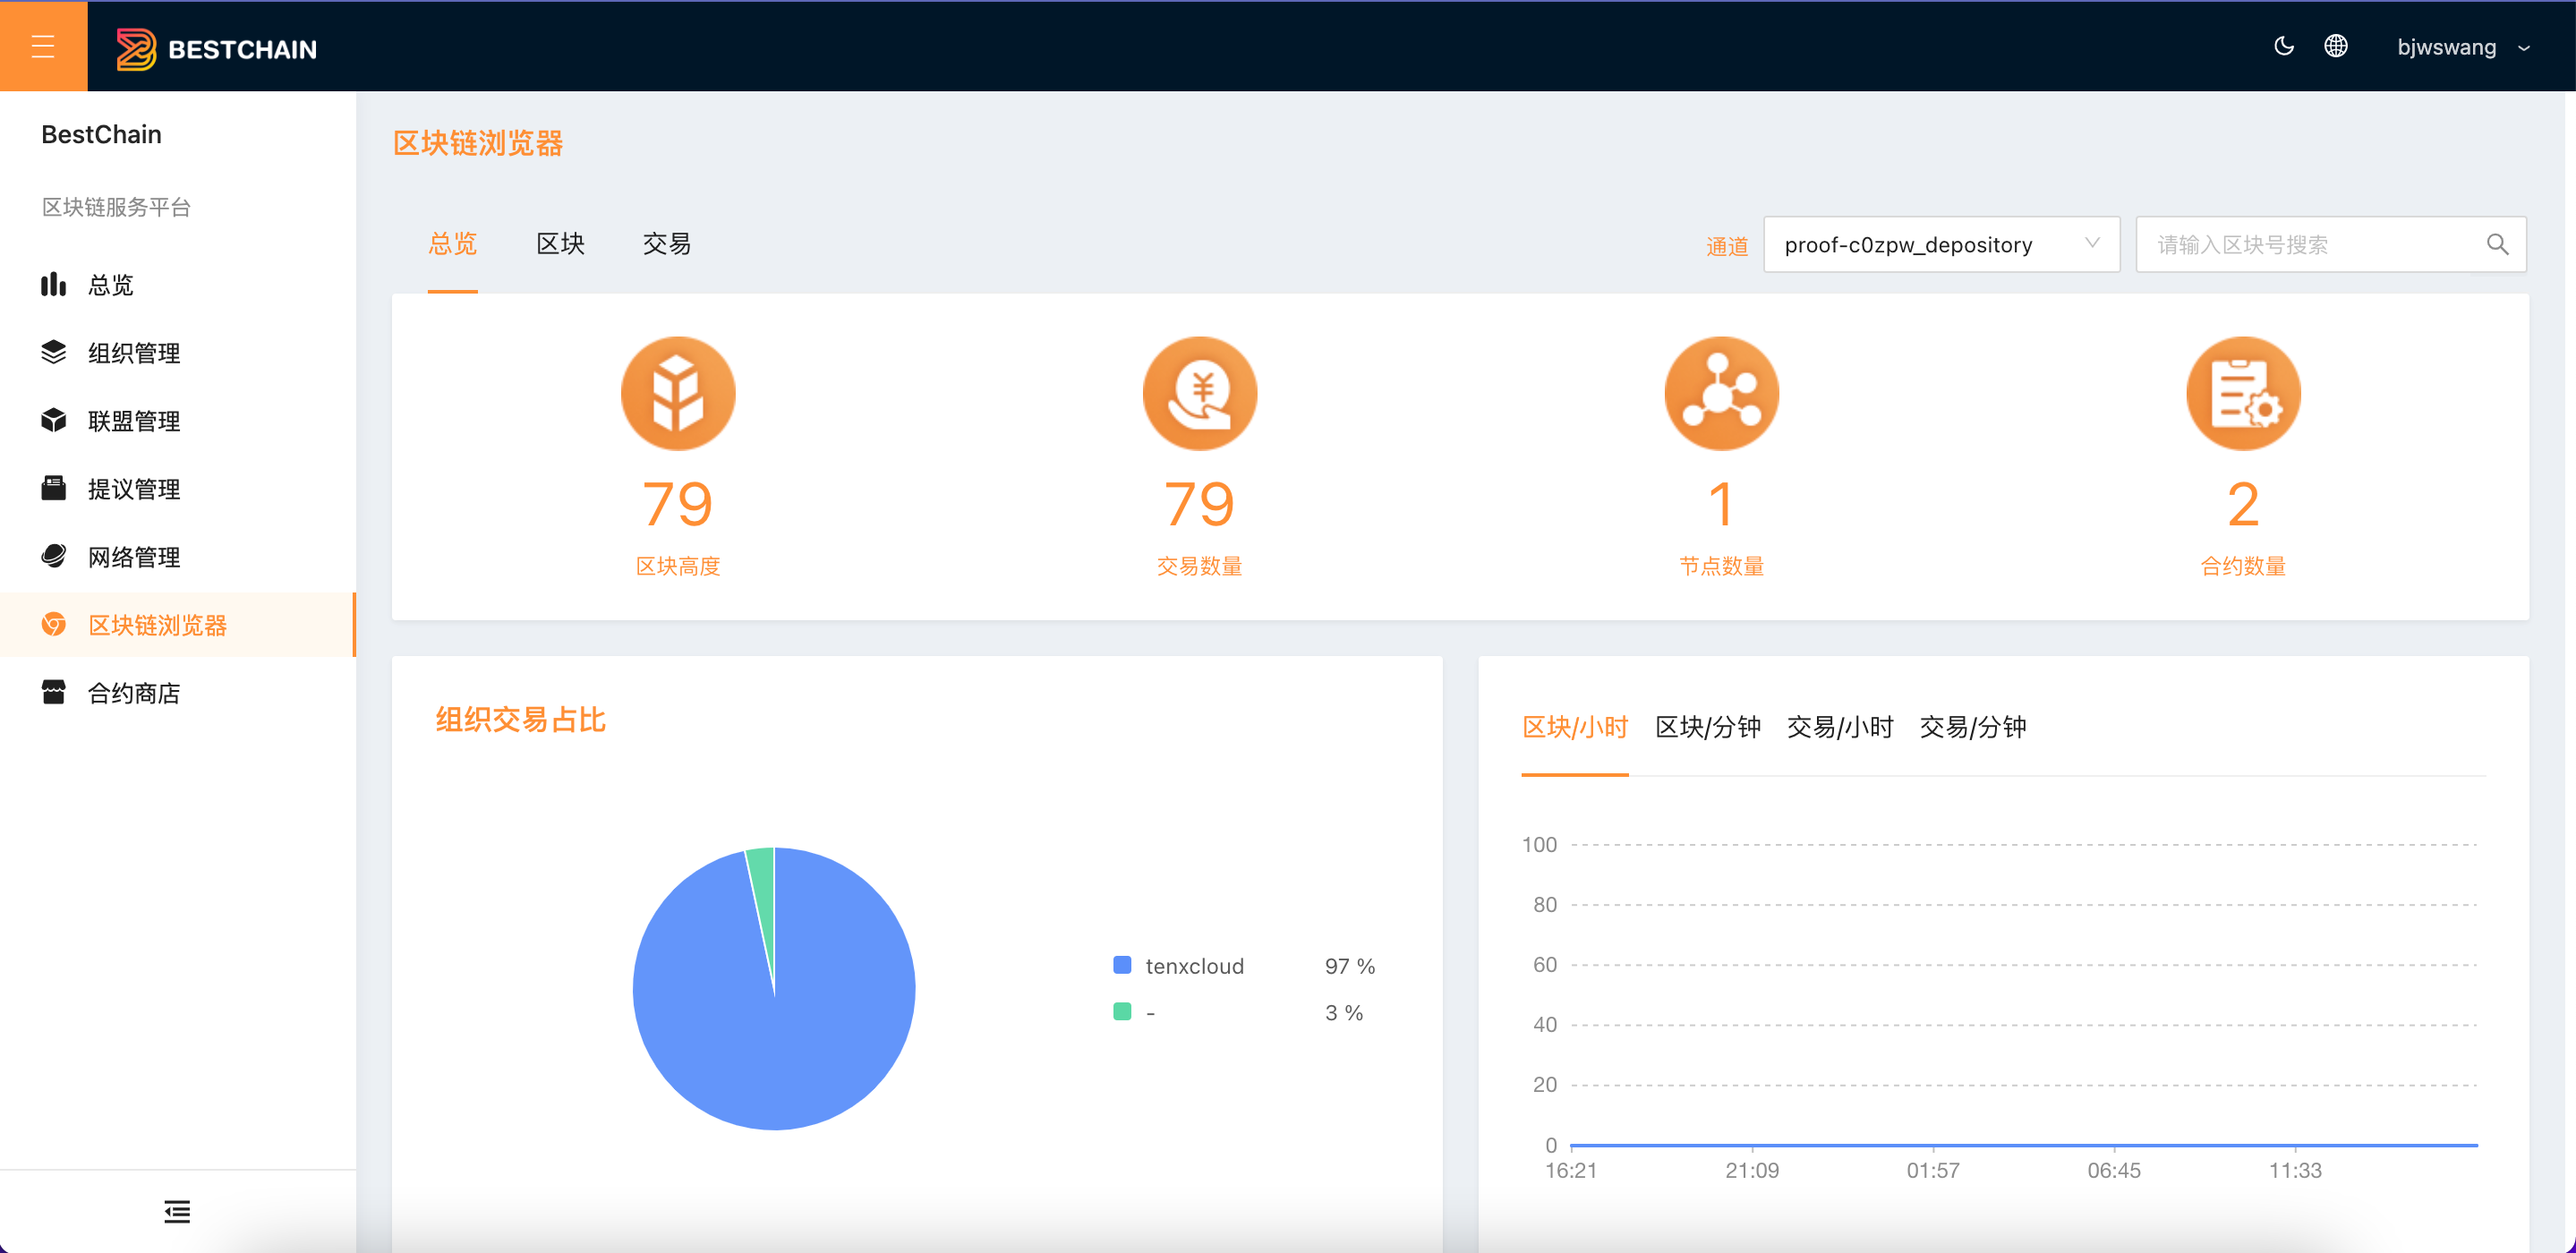Click the 总览 bar chart sidebar icon

(53, 284)
